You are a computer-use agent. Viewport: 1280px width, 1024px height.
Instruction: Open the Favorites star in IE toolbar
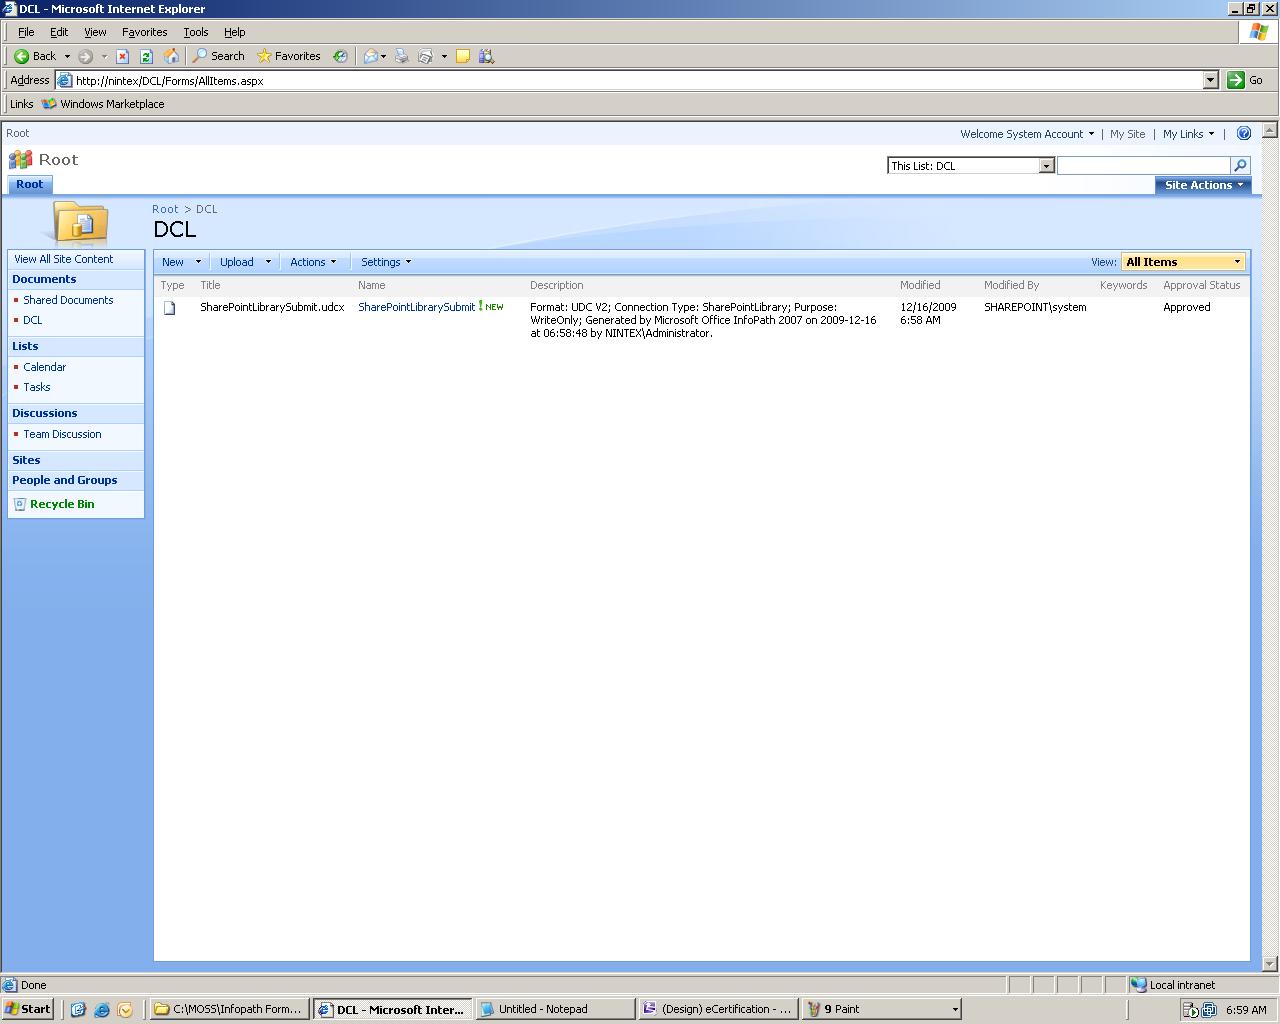[x=289, y=56]
